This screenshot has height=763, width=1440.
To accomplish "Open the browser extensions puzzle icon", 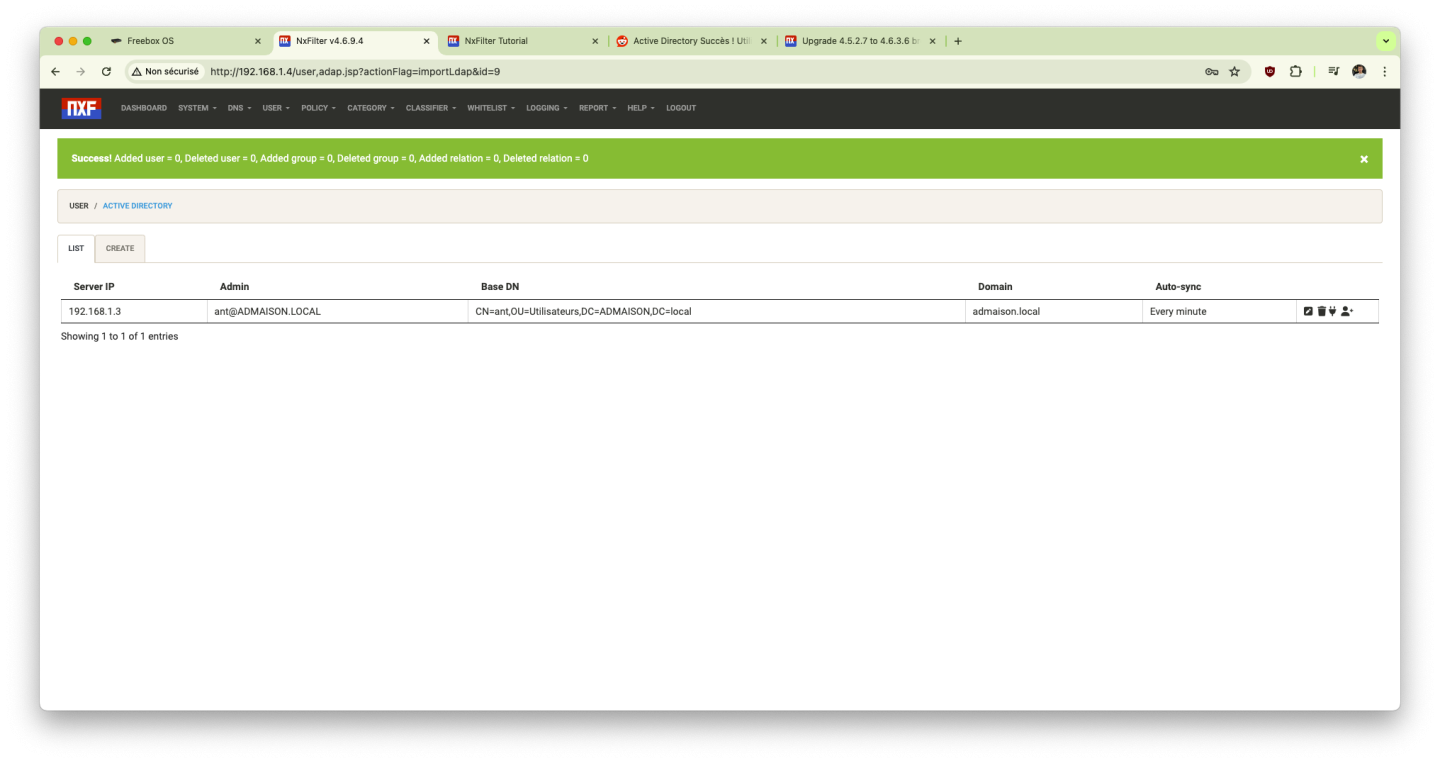I will click(x=1296, y=72).
